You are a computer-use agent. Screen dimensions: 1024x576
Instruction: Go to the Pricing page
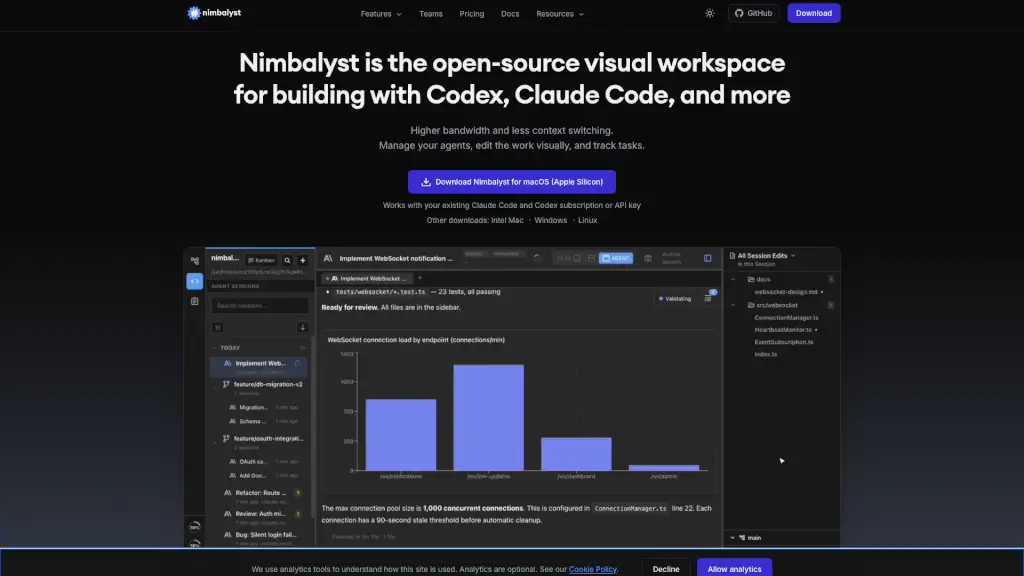click(472, 14)
